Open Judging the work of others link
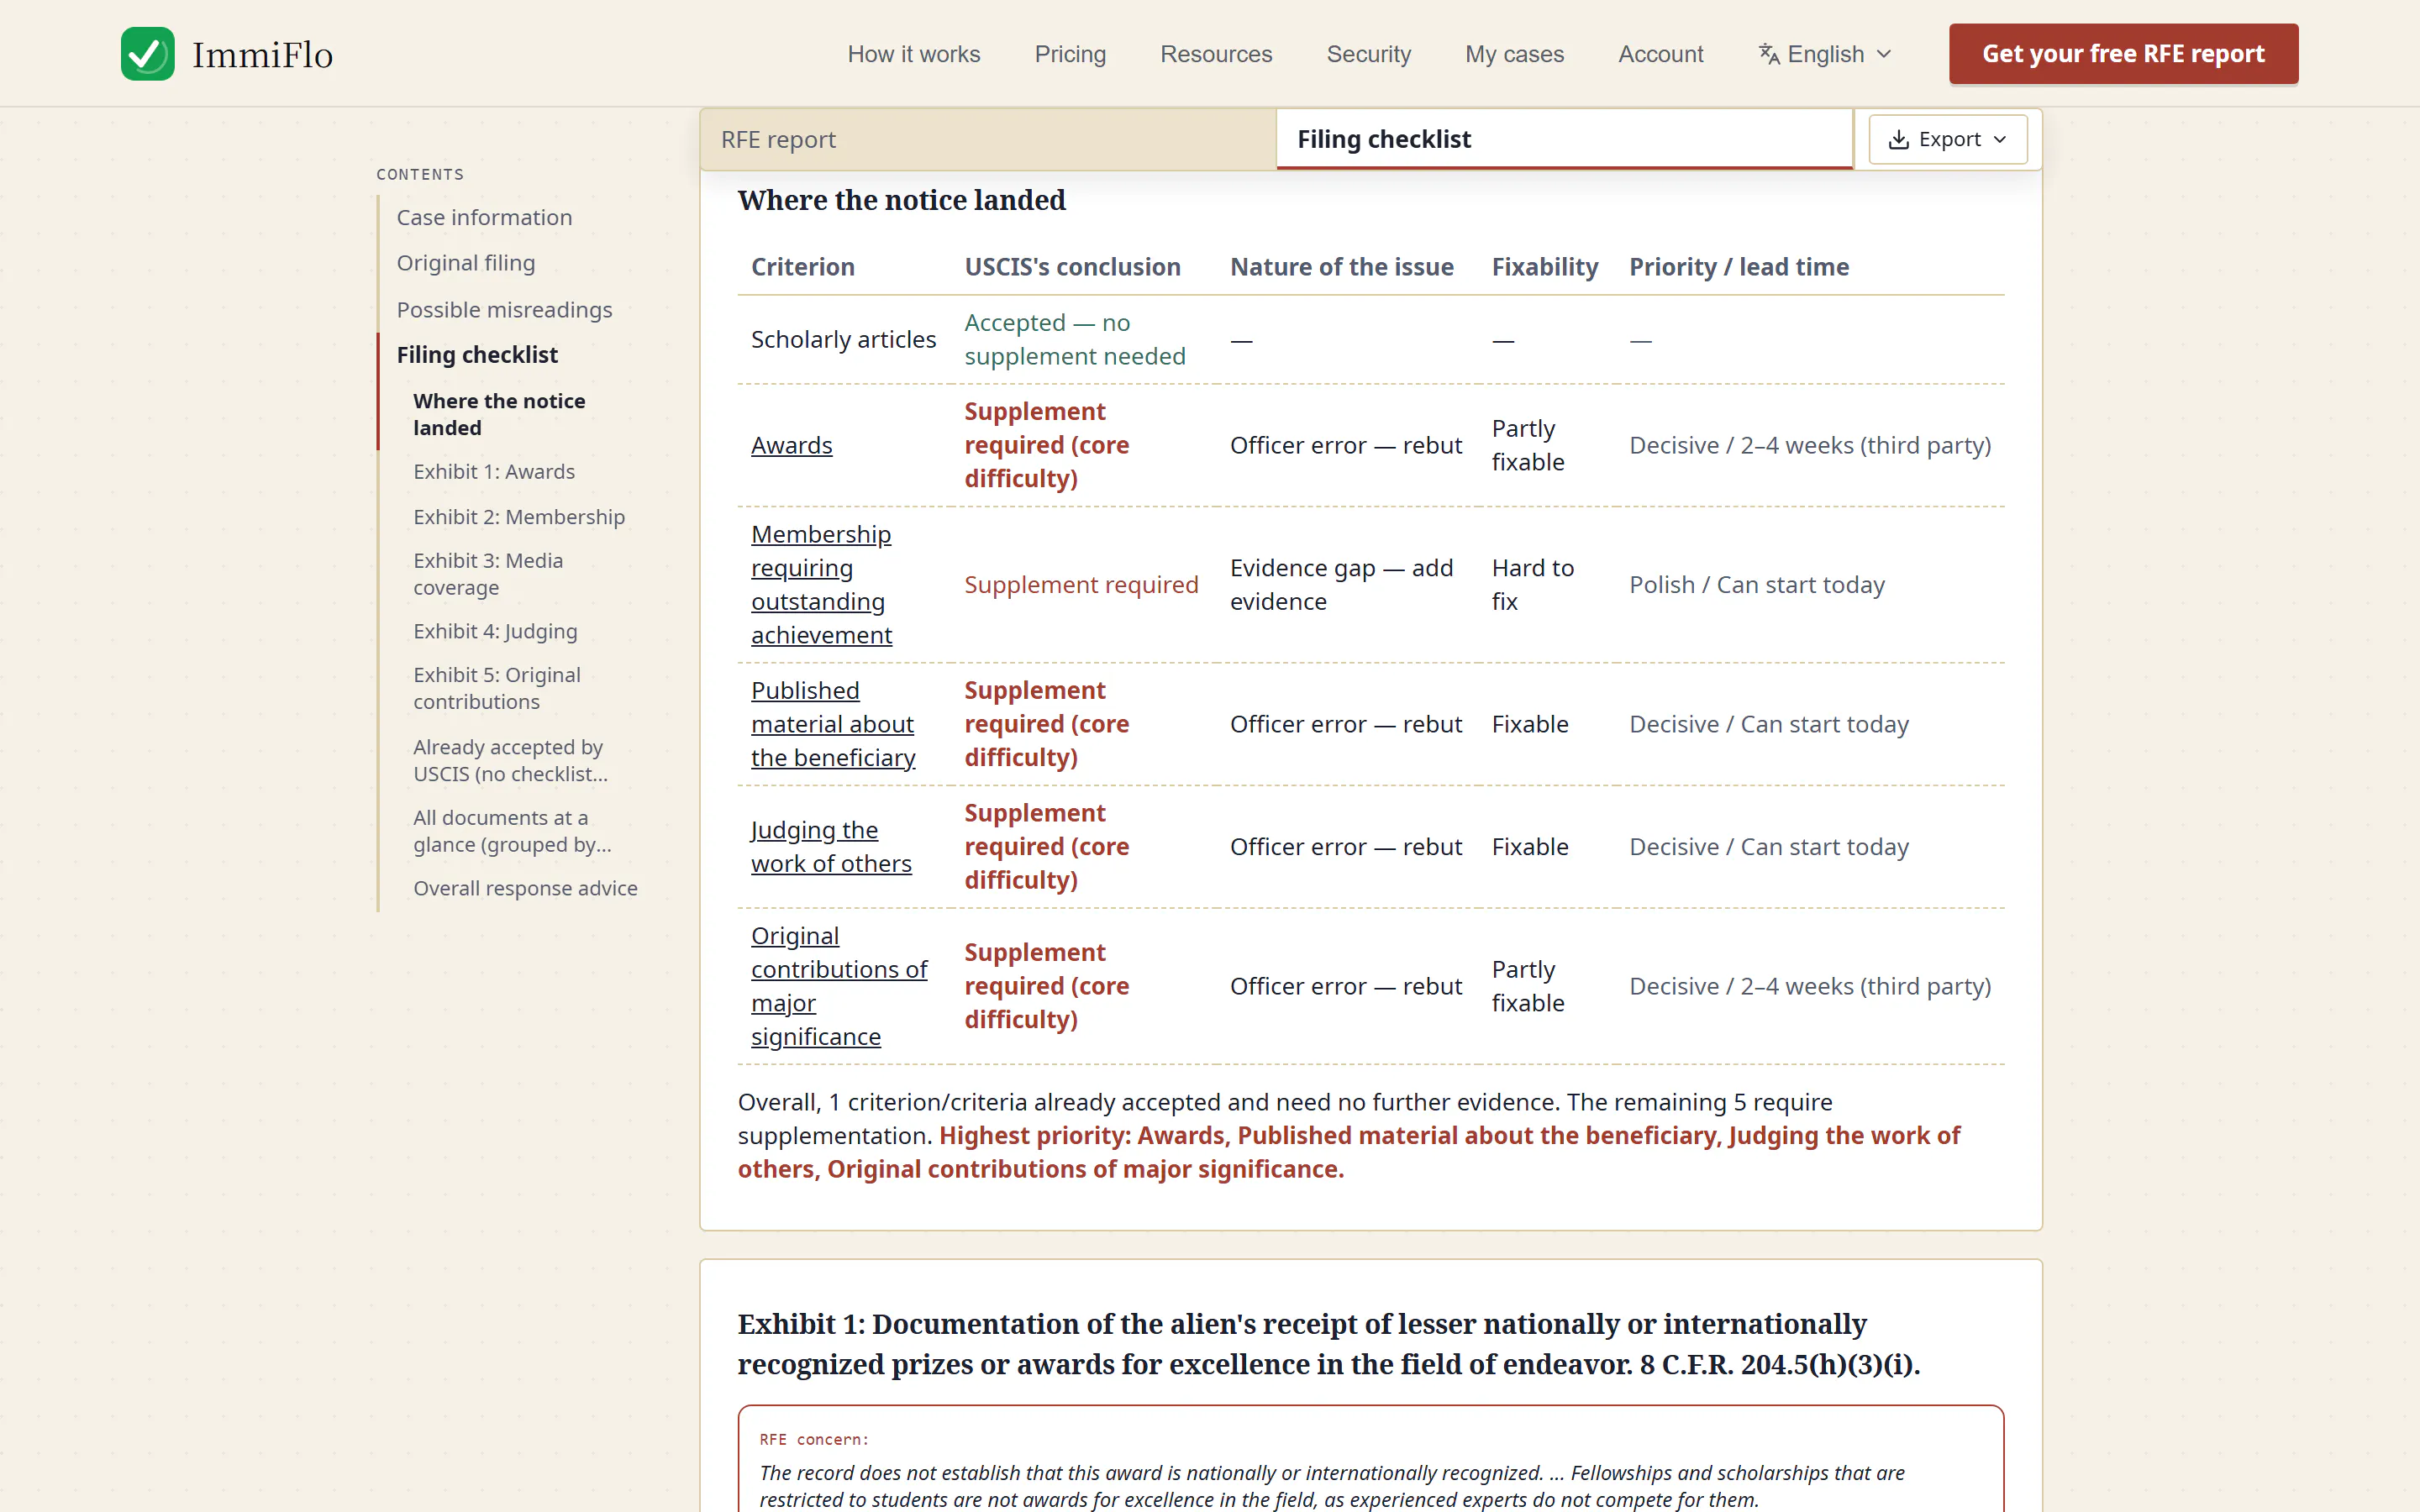Screen dimensions: 2420x1512 (x=831, y=847)
